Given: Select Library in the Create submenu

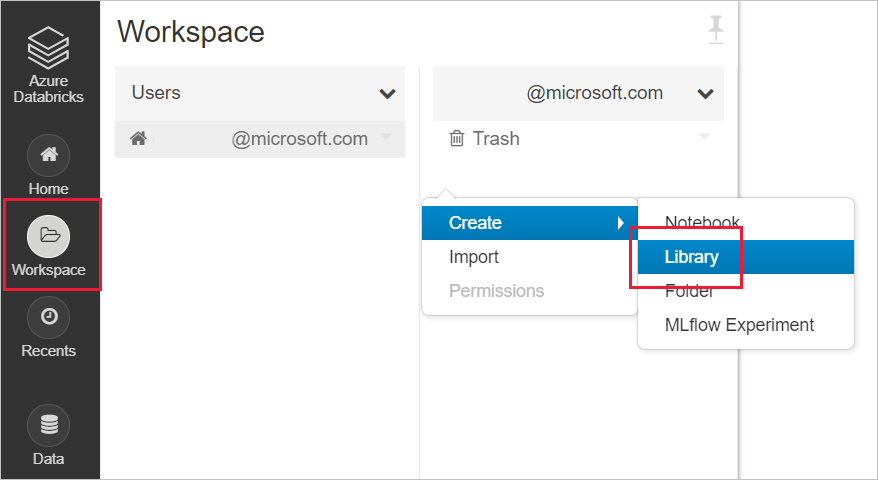Looking at the screenshot, I should pyautogui.click(x=692, y=257).
